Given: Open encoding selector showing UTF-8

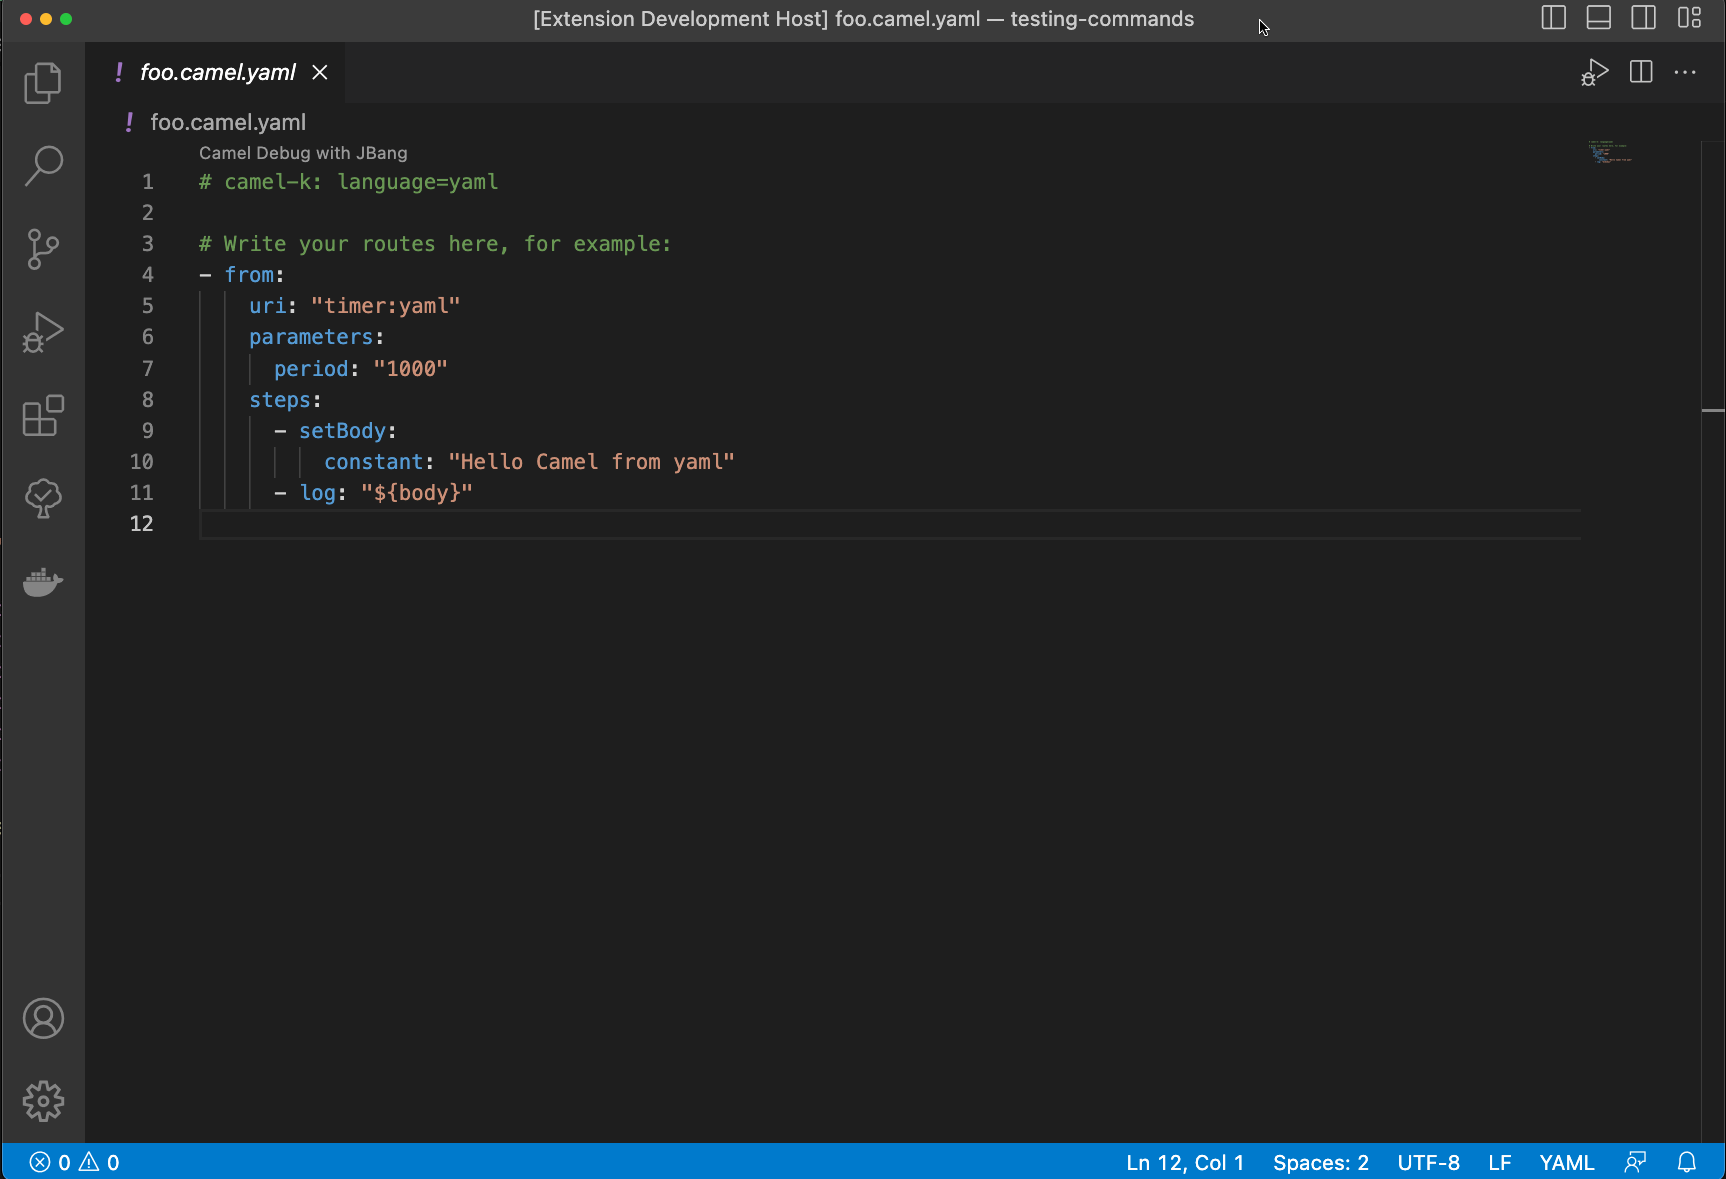Looking at the screenshot, I should pos(1429,1162).
